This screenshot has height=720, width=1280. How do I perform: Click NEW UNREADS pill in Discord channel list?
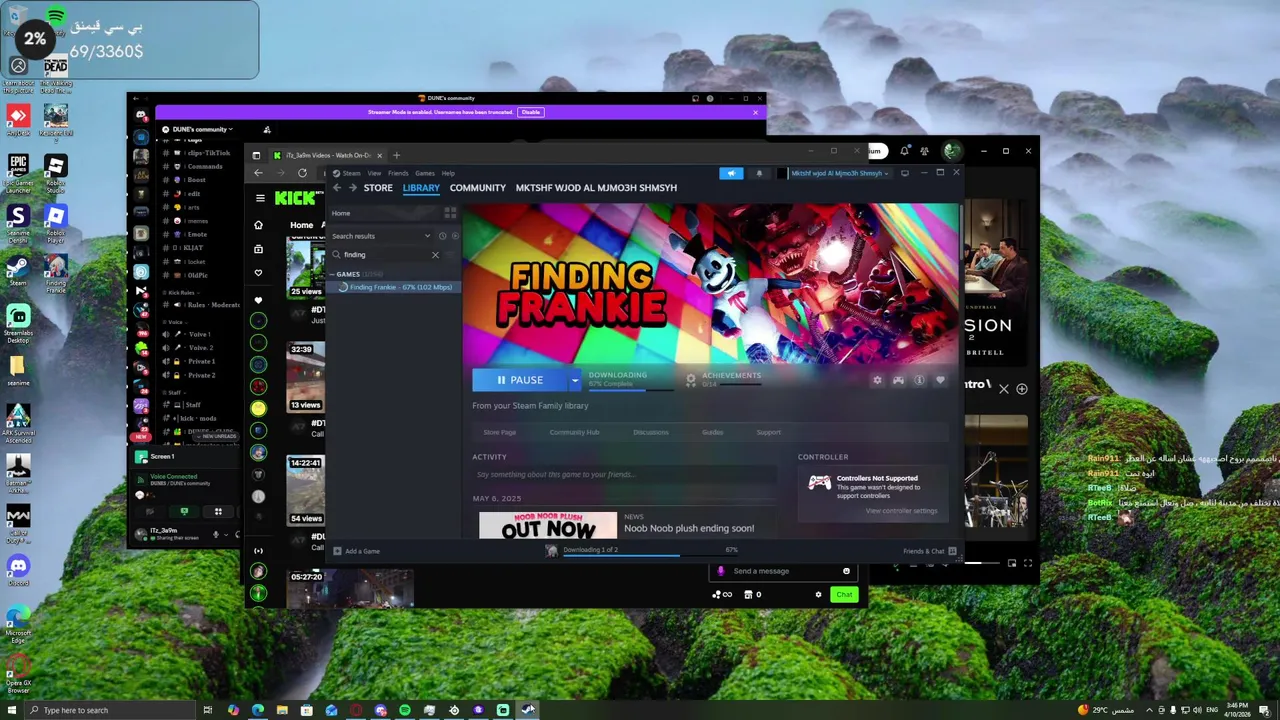pyautogui.click(x=216, y=436)
